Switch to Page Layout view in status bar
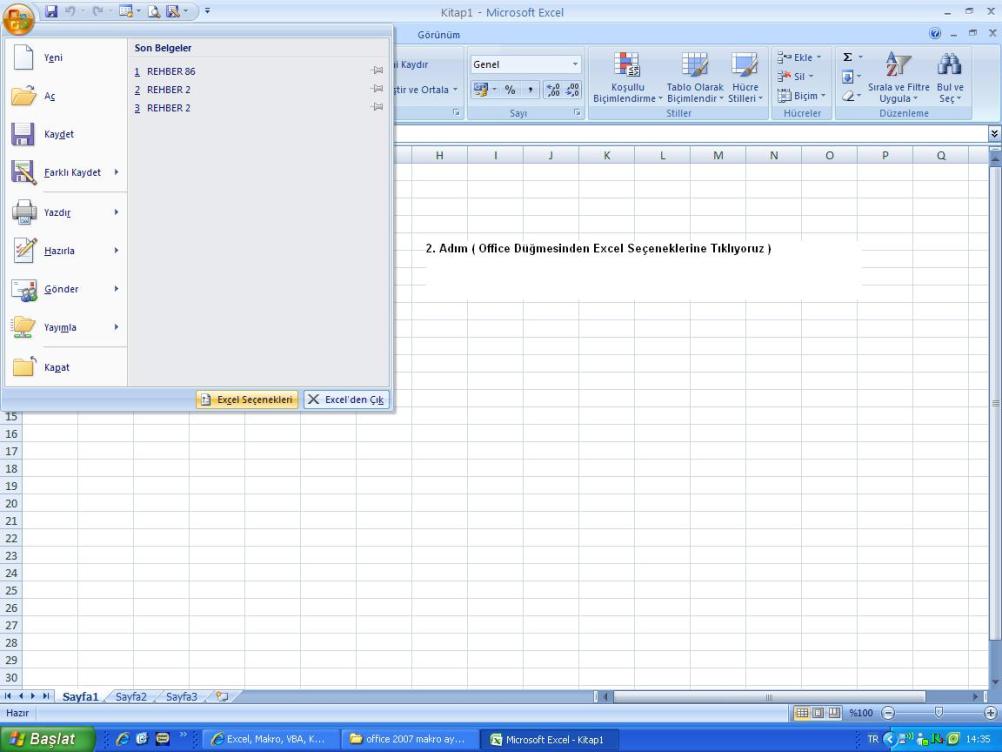The width and height of the screenshot is (1002, 752). click(x=818, y=712)
